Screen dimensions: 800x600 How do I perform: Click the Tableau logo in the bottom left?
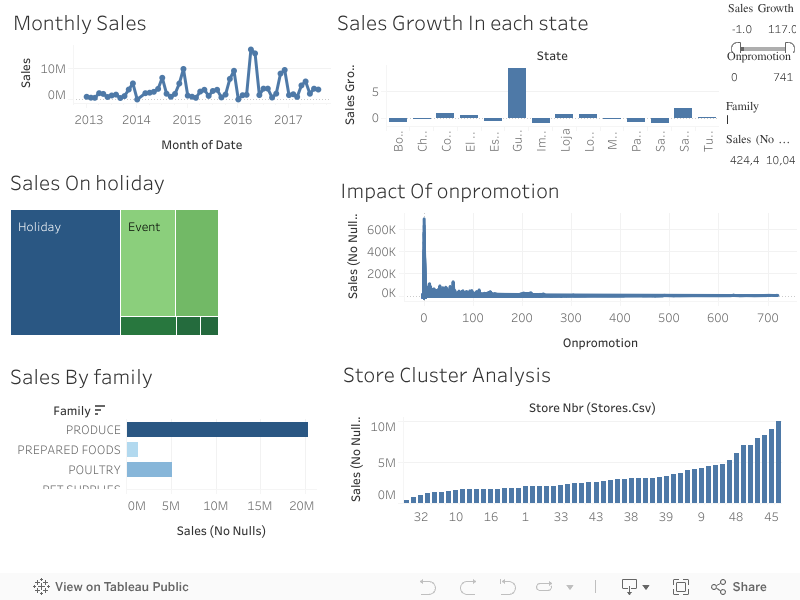tap(40, 587)
